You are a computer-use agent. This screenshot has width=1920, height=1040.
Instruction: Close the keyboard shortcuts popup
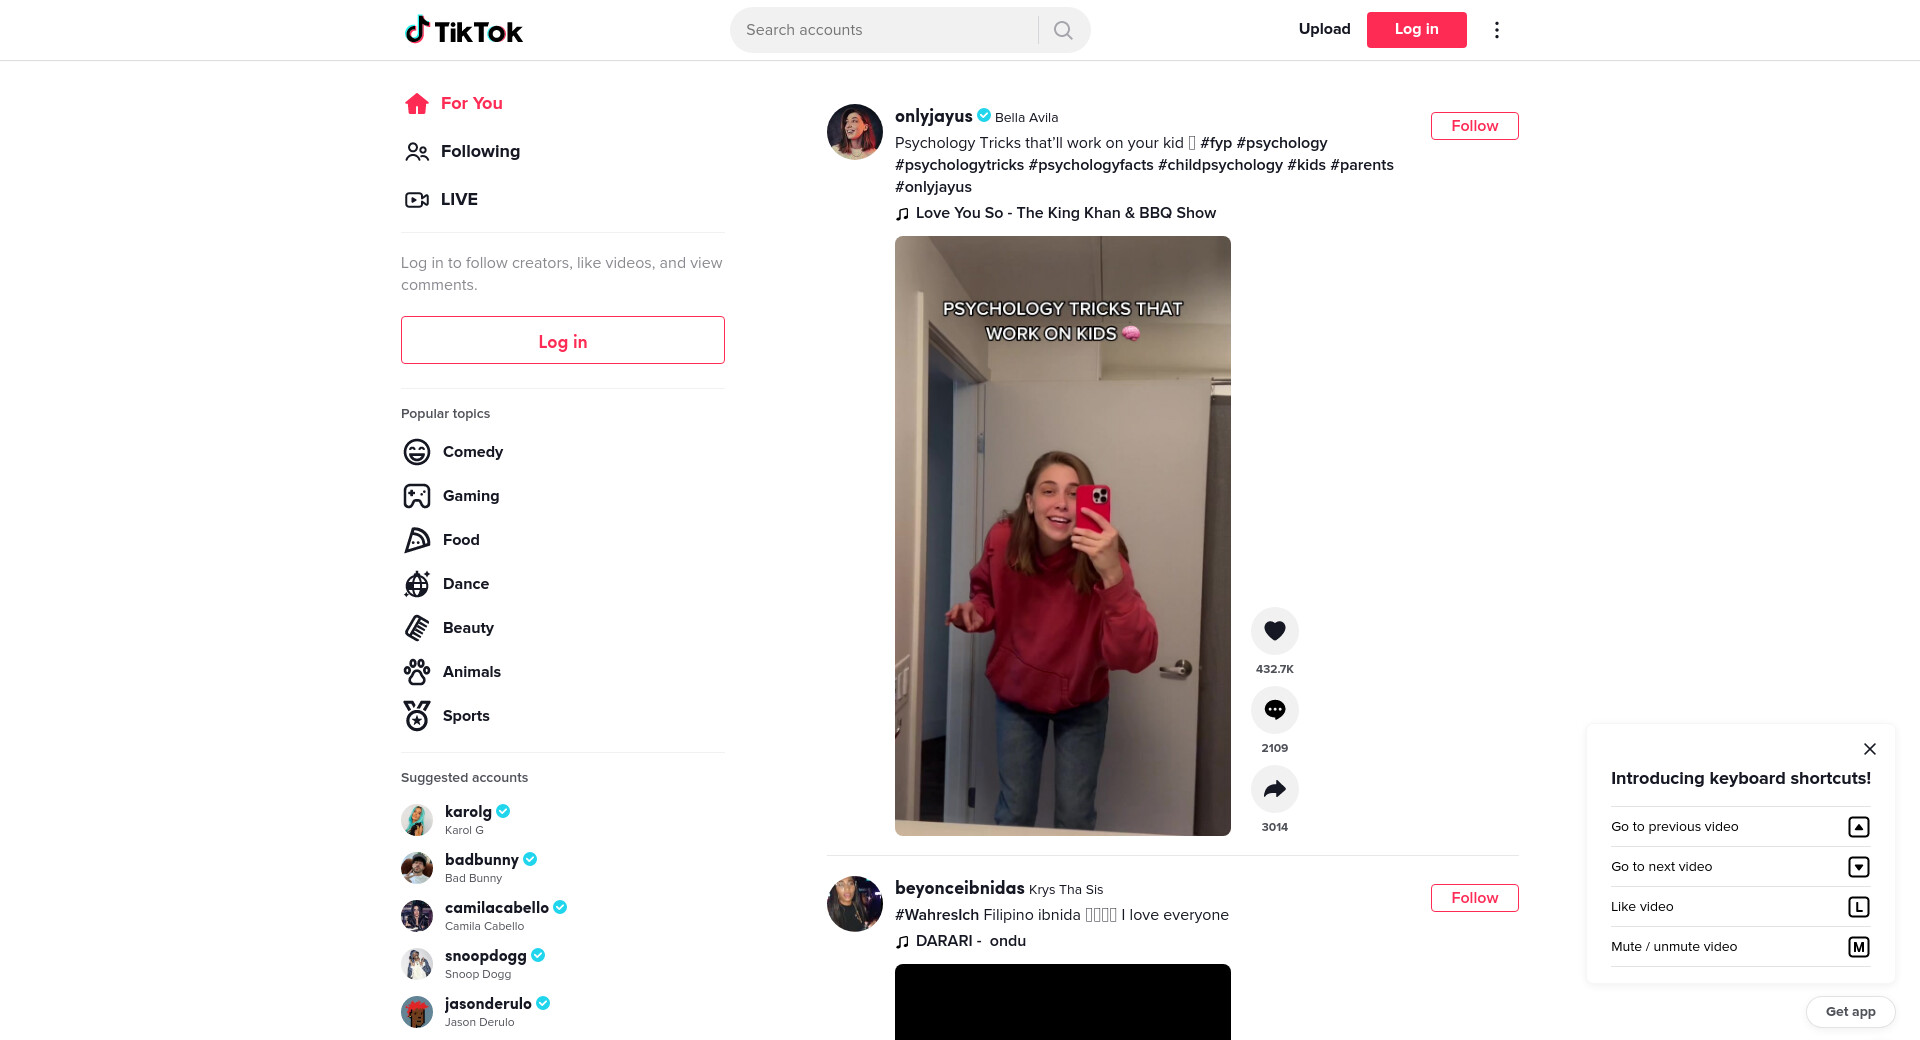[x=1869, y=749]
